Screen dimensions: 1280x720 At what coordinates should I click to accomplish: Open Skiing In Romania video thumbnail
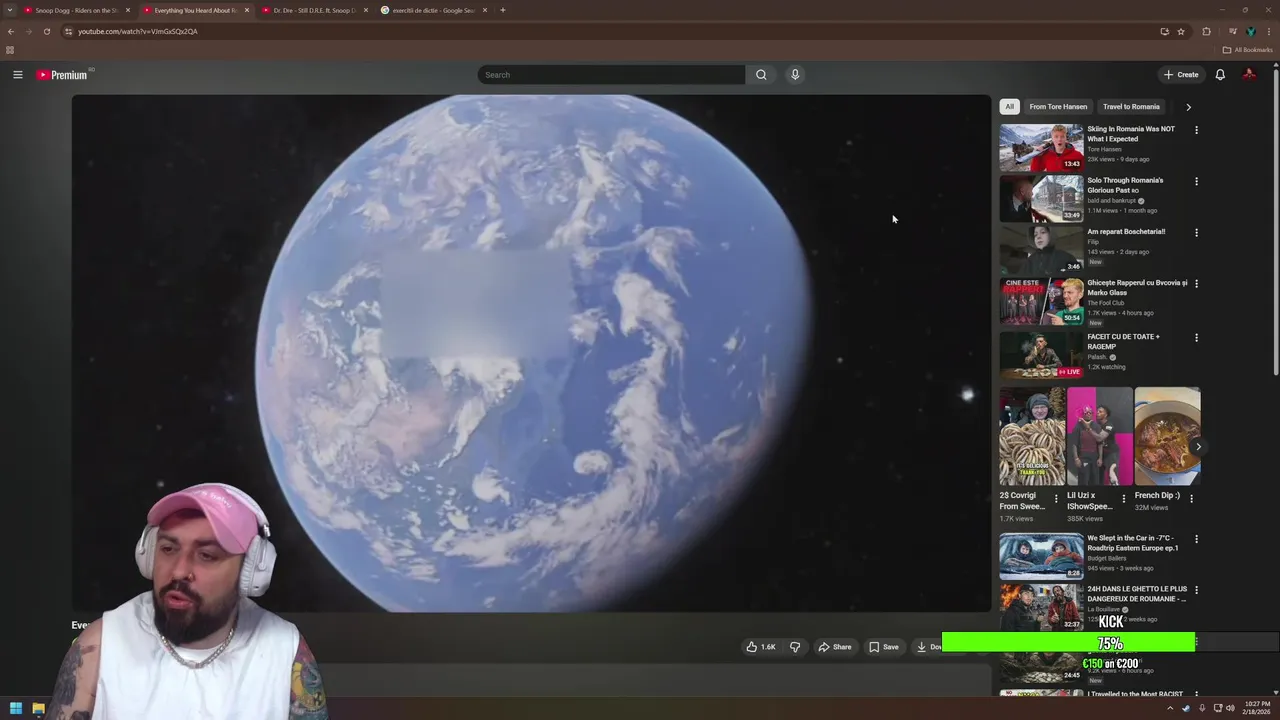1041,147
